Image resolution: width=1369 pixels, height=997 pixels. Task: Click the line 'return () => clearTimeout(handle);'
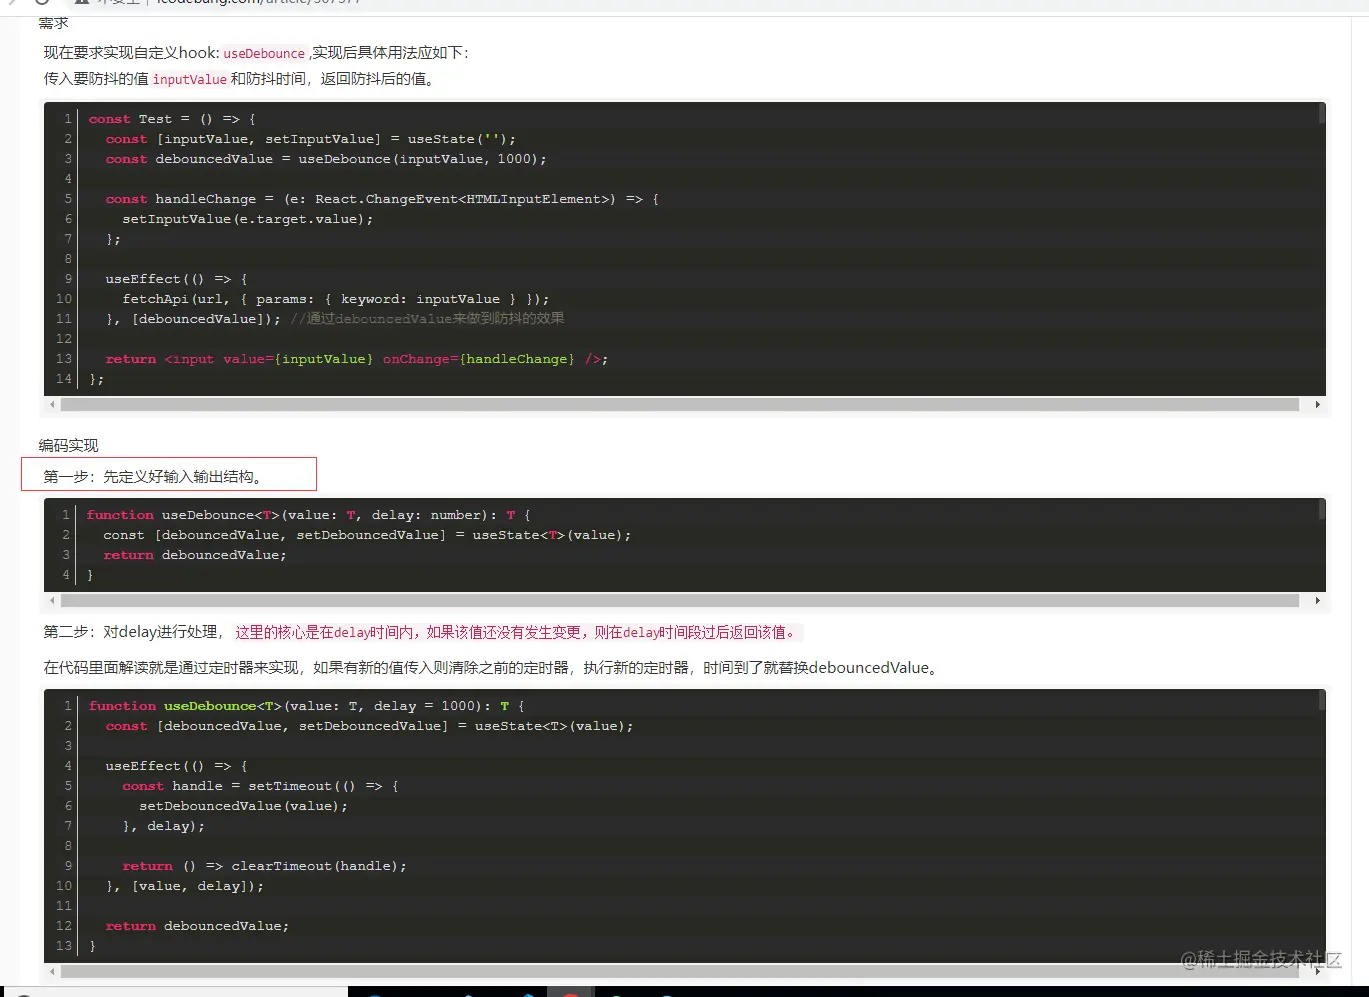coord(265,866)
